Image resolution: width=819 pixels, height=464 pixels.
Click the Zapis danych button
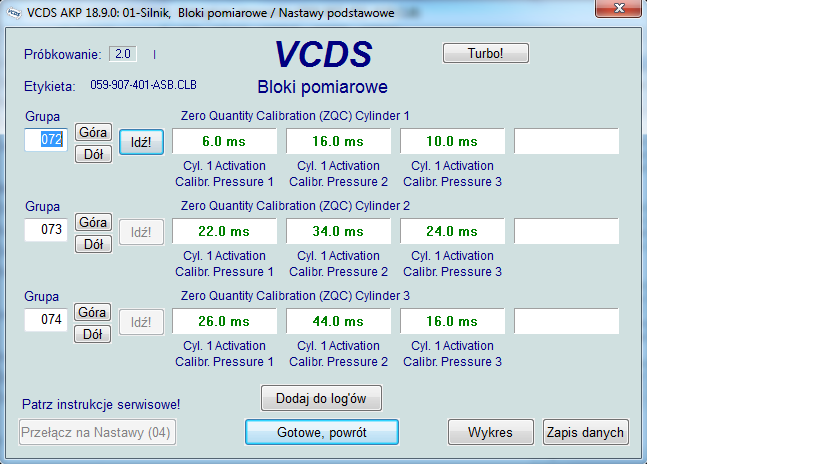[585, 432]
